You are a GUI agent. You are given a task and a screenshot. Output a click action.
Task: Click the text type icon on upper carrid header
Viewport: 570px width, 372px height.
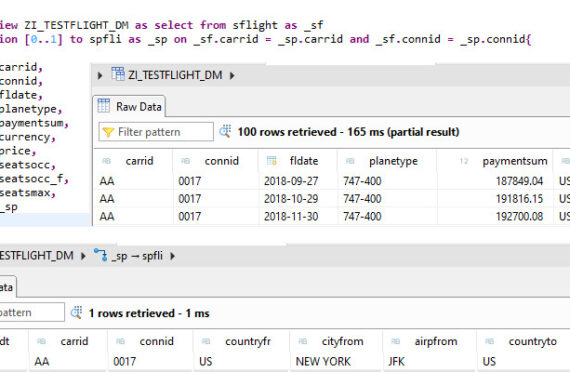tap(106, 161)
